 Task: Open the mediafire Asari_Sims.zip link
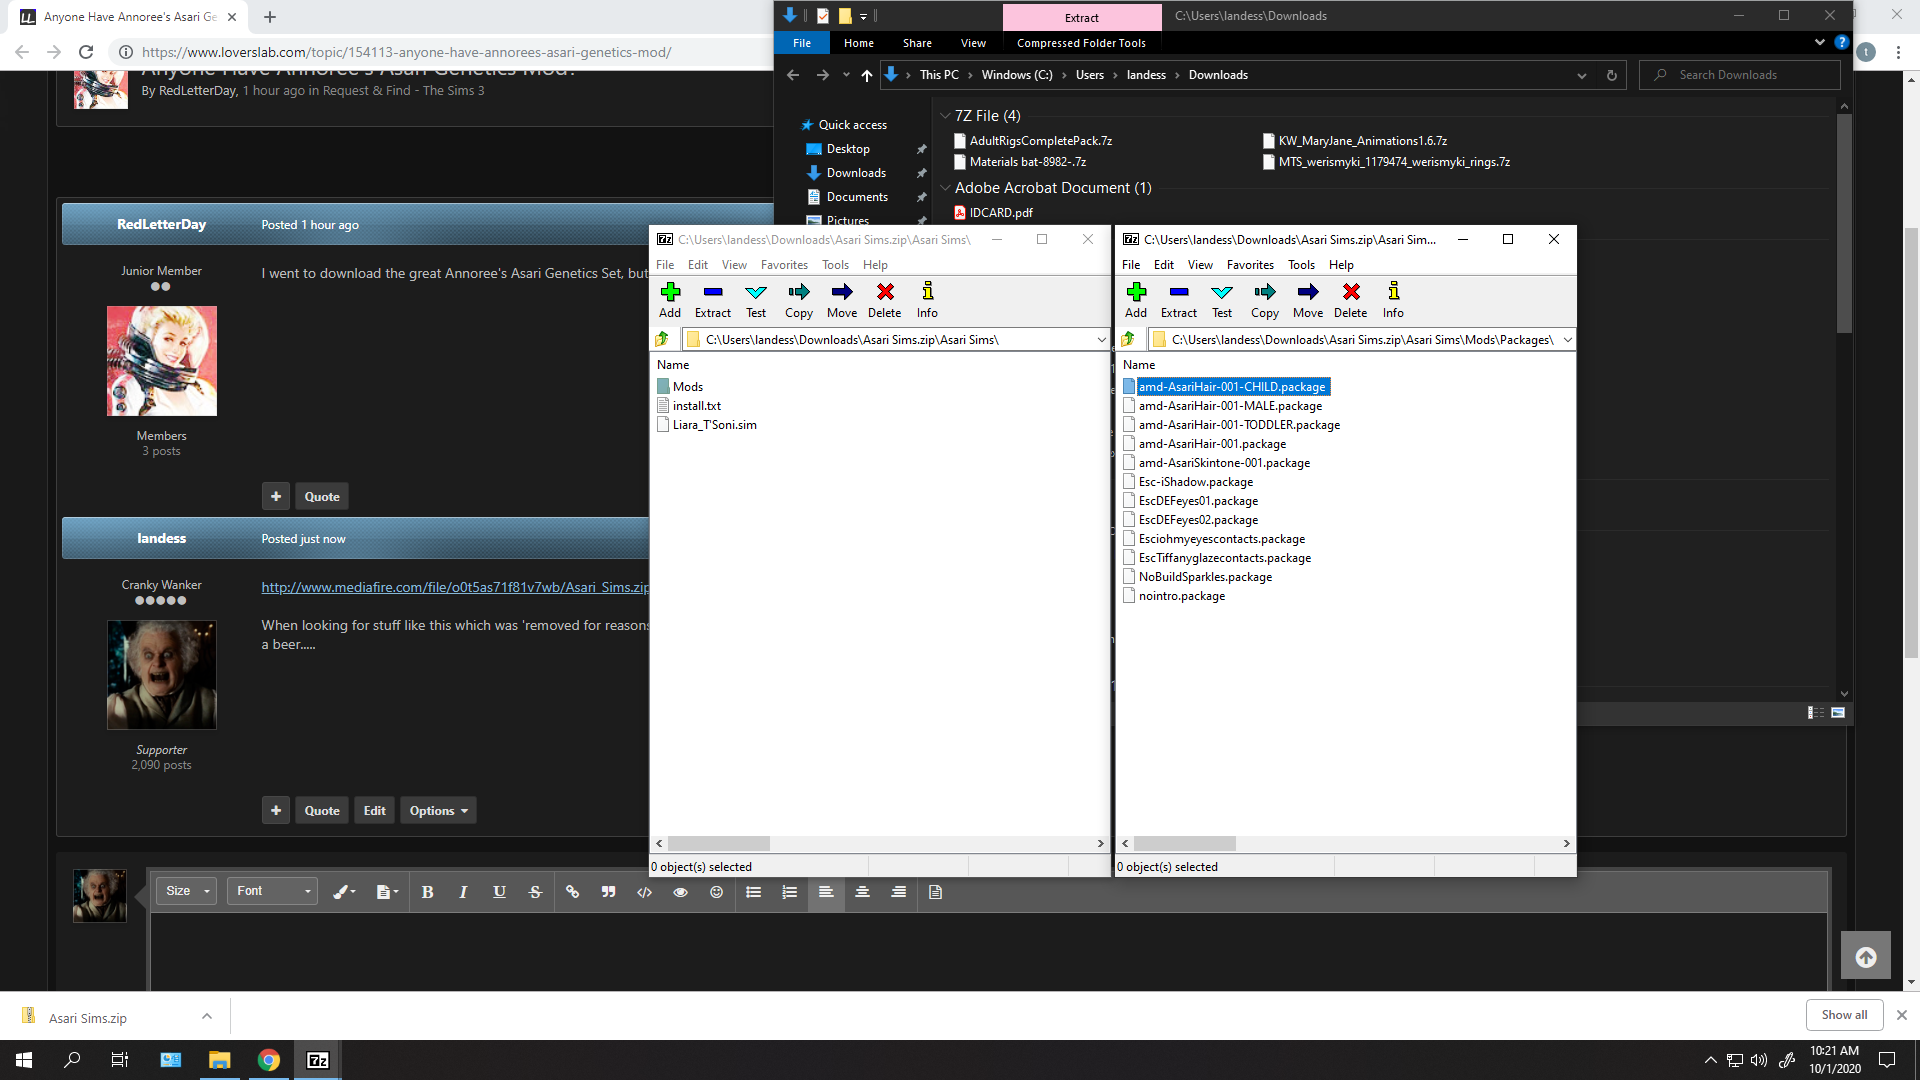tap(455, 587)
